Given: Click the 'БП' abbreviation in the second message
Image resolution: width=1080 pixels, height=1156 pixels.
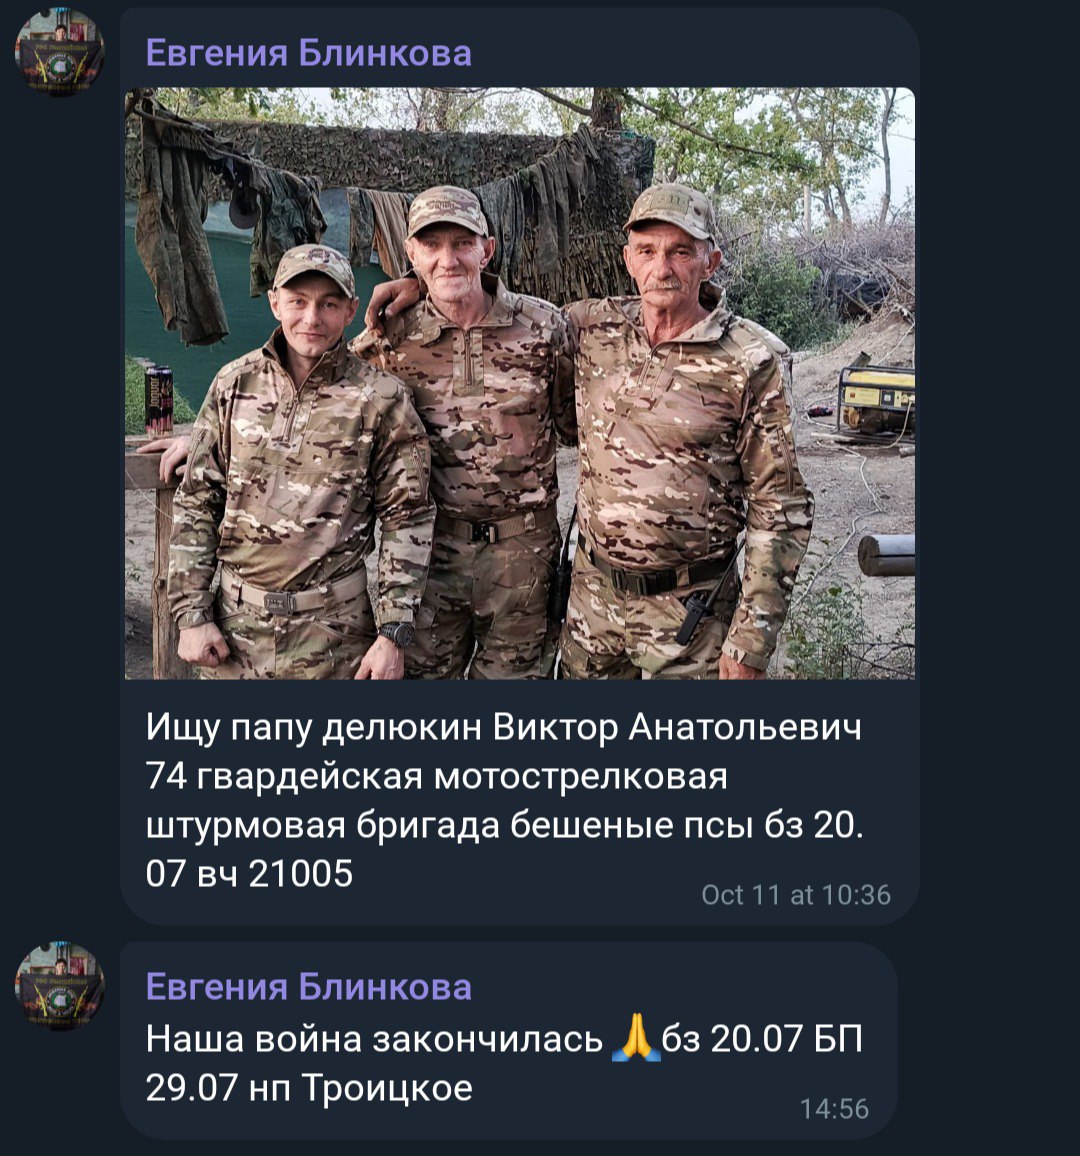Looking at the screenshot, I should coord(838,1039).
